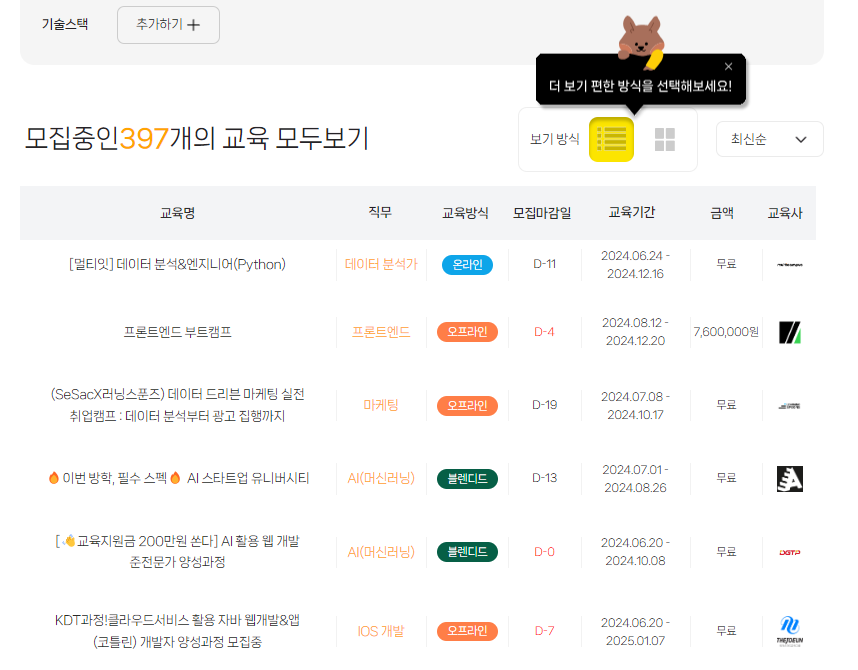858x670 pixels.
Task: Close the view mode tooltip
Action: (x=728, y=66)
